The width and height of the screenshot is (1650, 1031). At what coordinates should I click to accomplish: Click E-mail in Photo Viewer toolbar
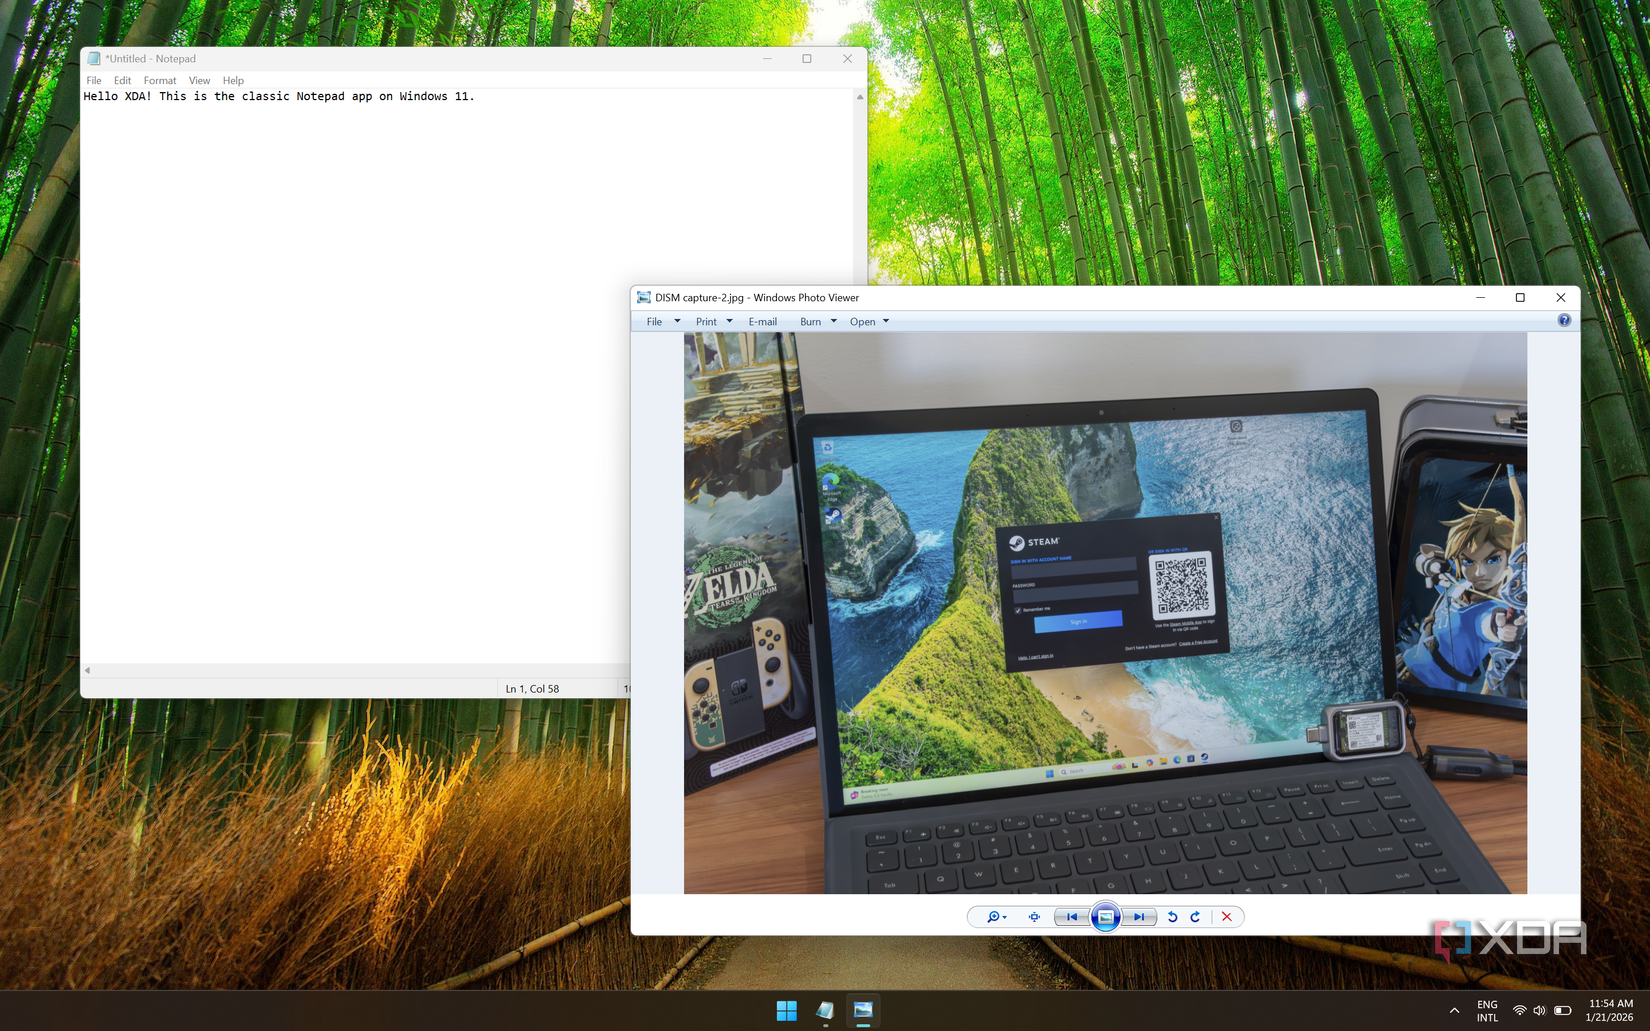(x=763, y=322)
